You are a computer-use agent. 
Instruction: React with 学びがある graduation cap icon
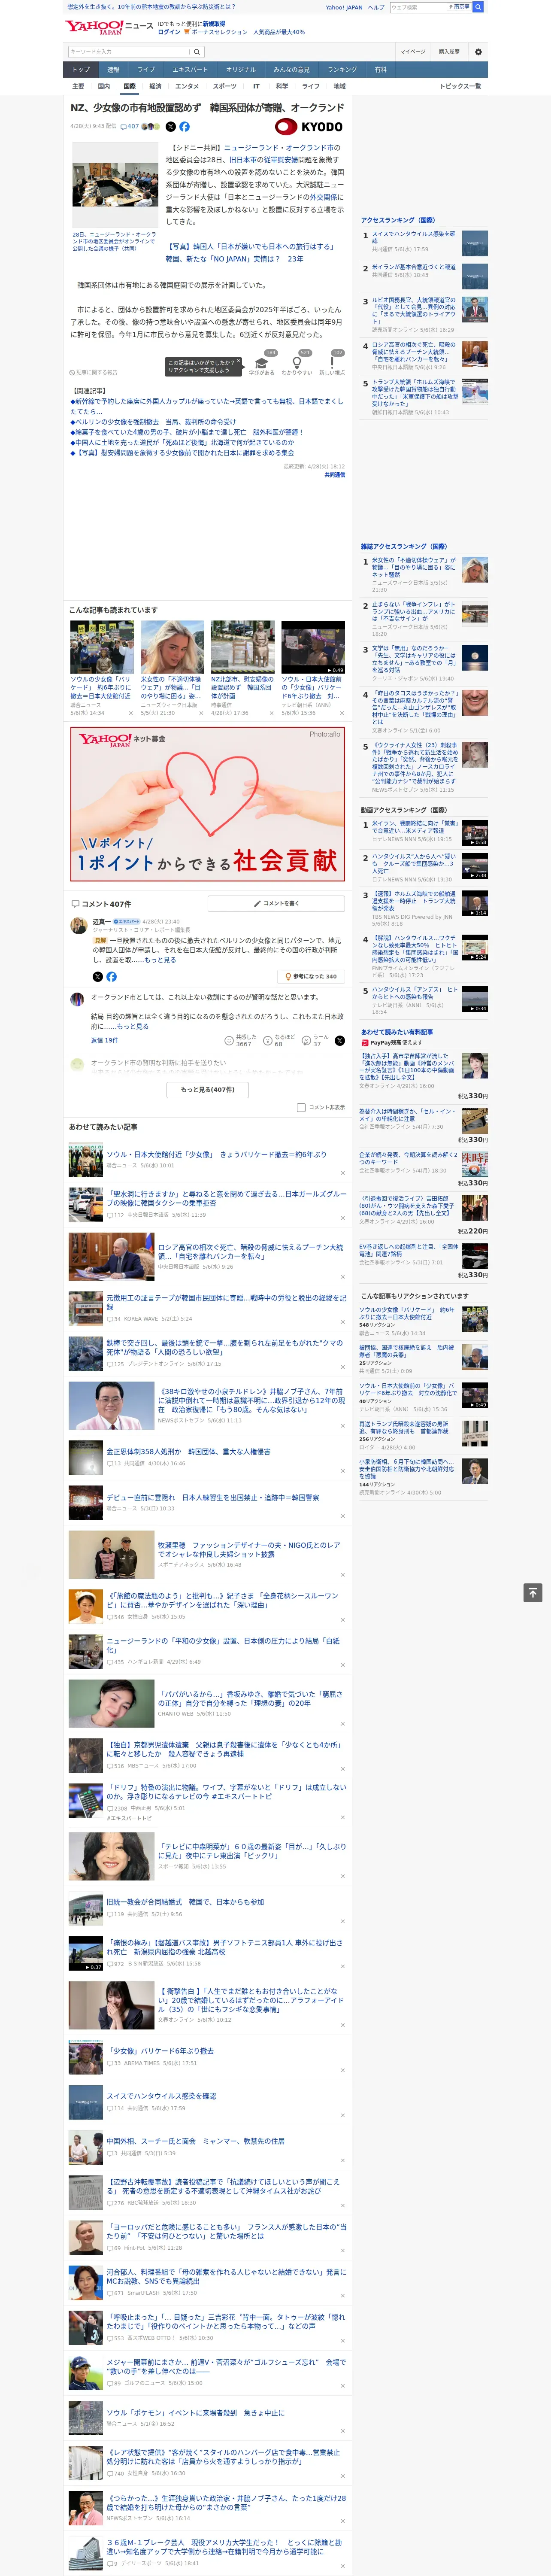[x=261, y=363]
